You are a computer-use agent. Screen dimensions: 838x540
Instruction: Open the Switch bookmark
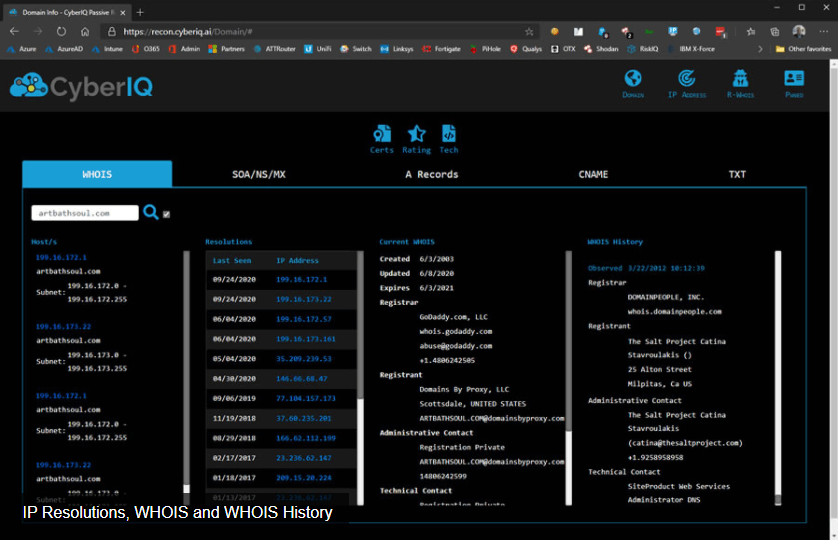356,49
